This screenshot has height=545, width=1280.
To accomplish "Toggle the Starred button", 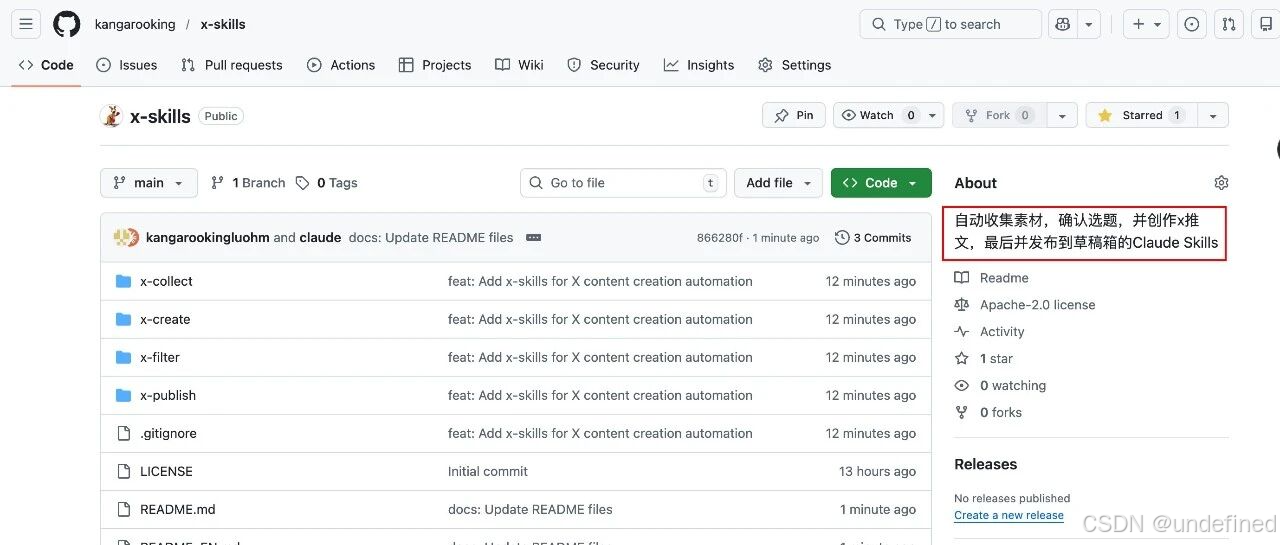I will tap(1141, 115).
